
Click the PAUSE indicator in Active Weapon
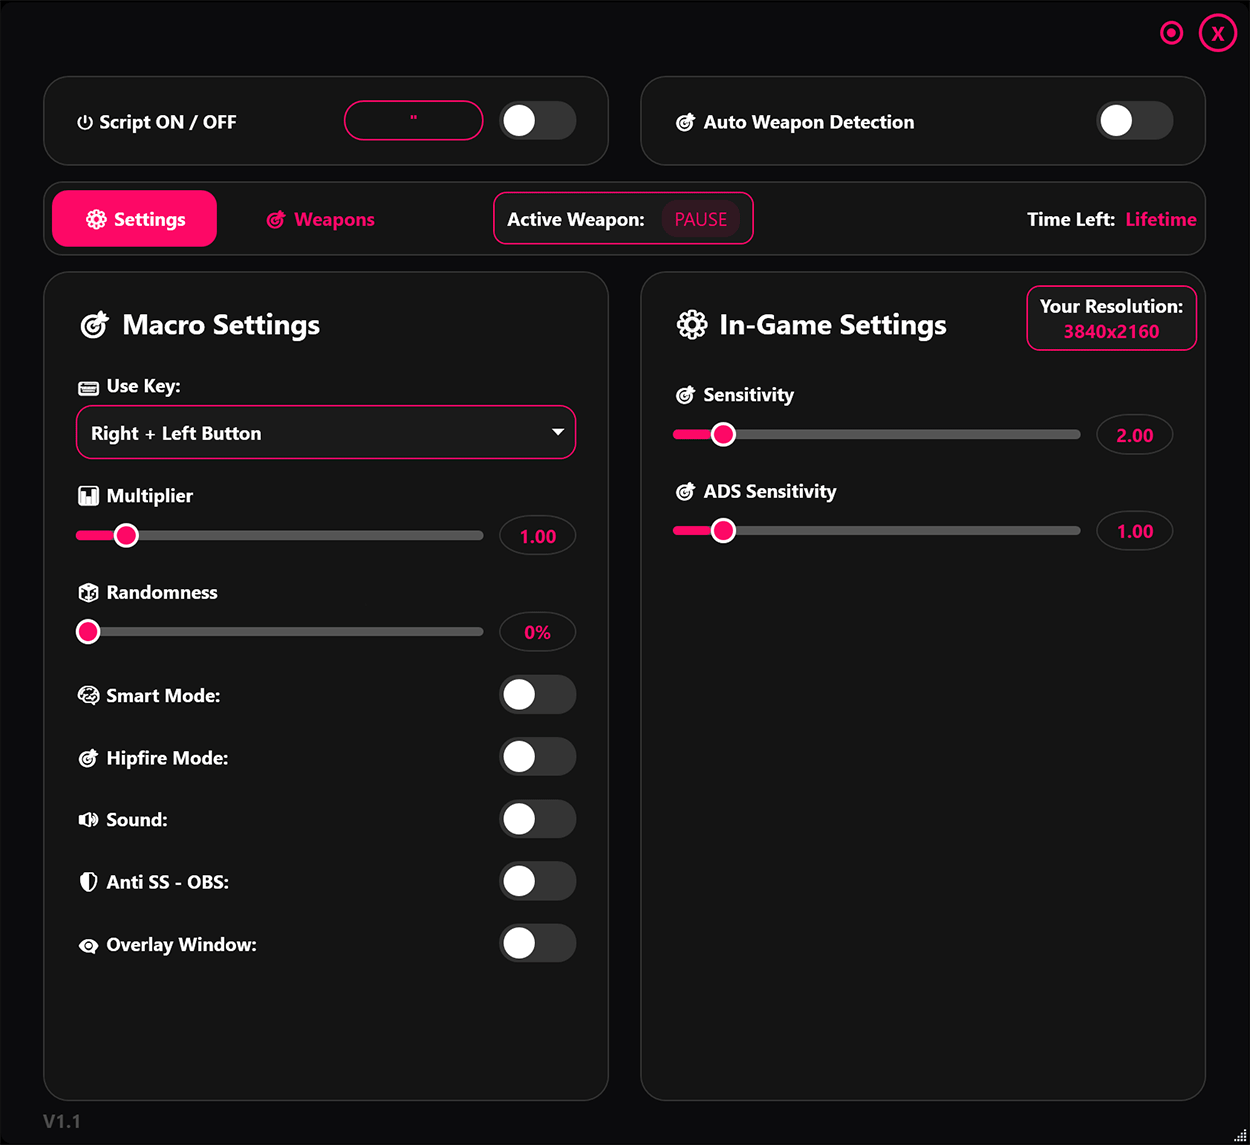[701, 219]
